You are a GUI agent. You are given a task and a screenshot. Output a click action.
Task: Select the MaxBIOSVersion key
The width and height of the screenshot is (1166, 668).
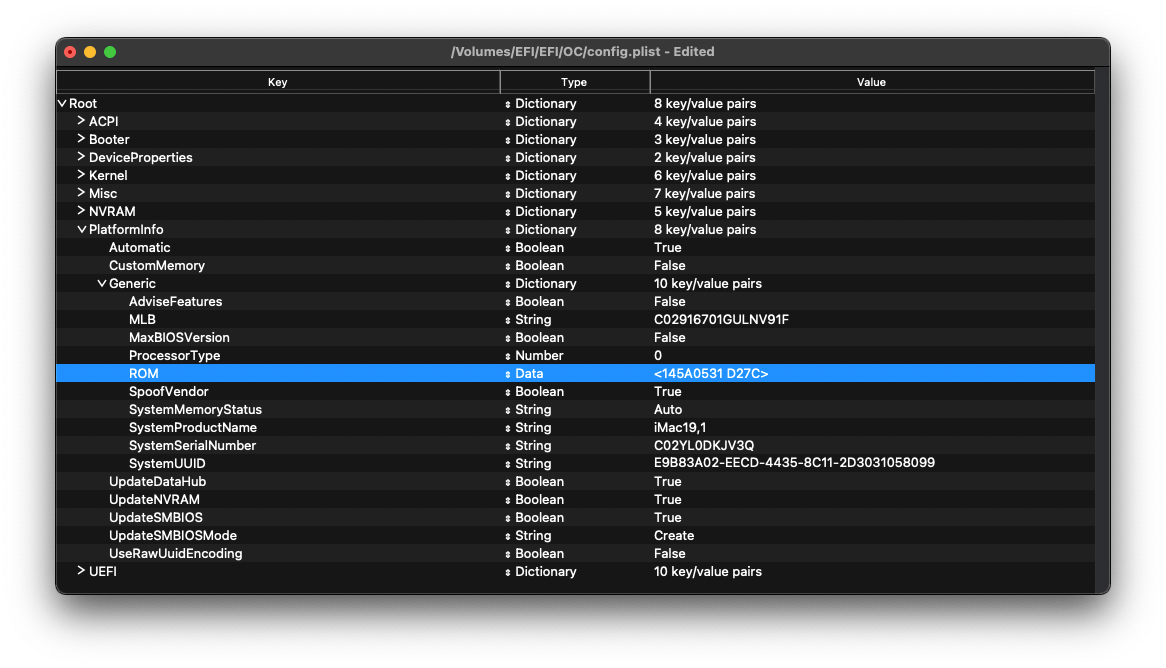[x=179, y=338]
